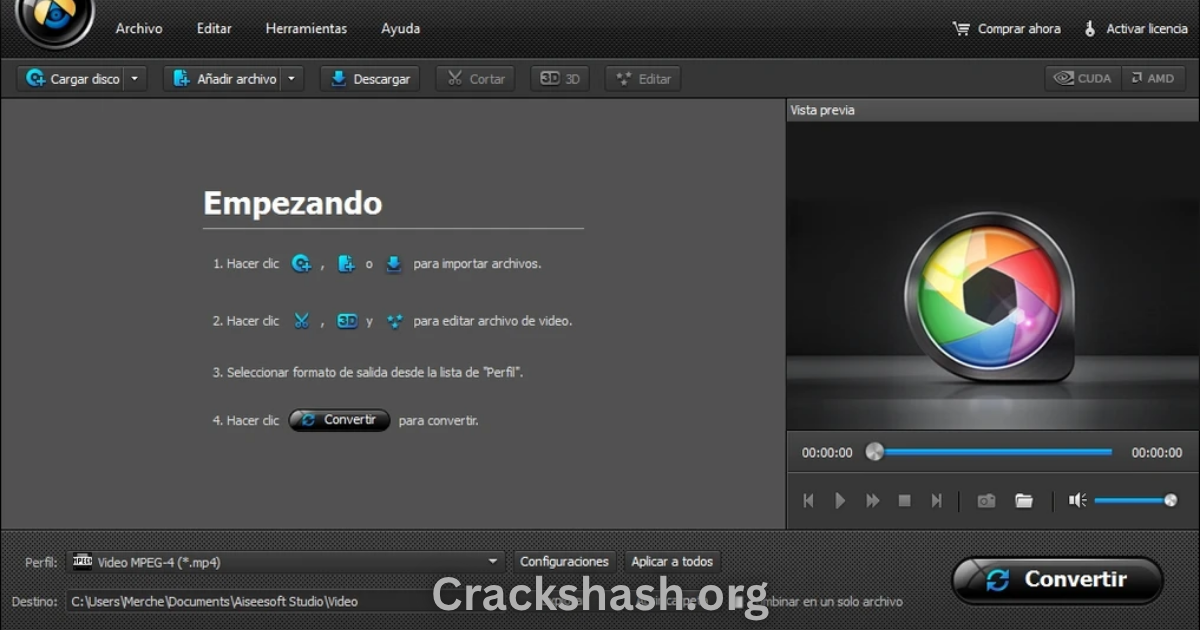
Task: Click the Cargar disco button
Action: [x=72, y=79]
